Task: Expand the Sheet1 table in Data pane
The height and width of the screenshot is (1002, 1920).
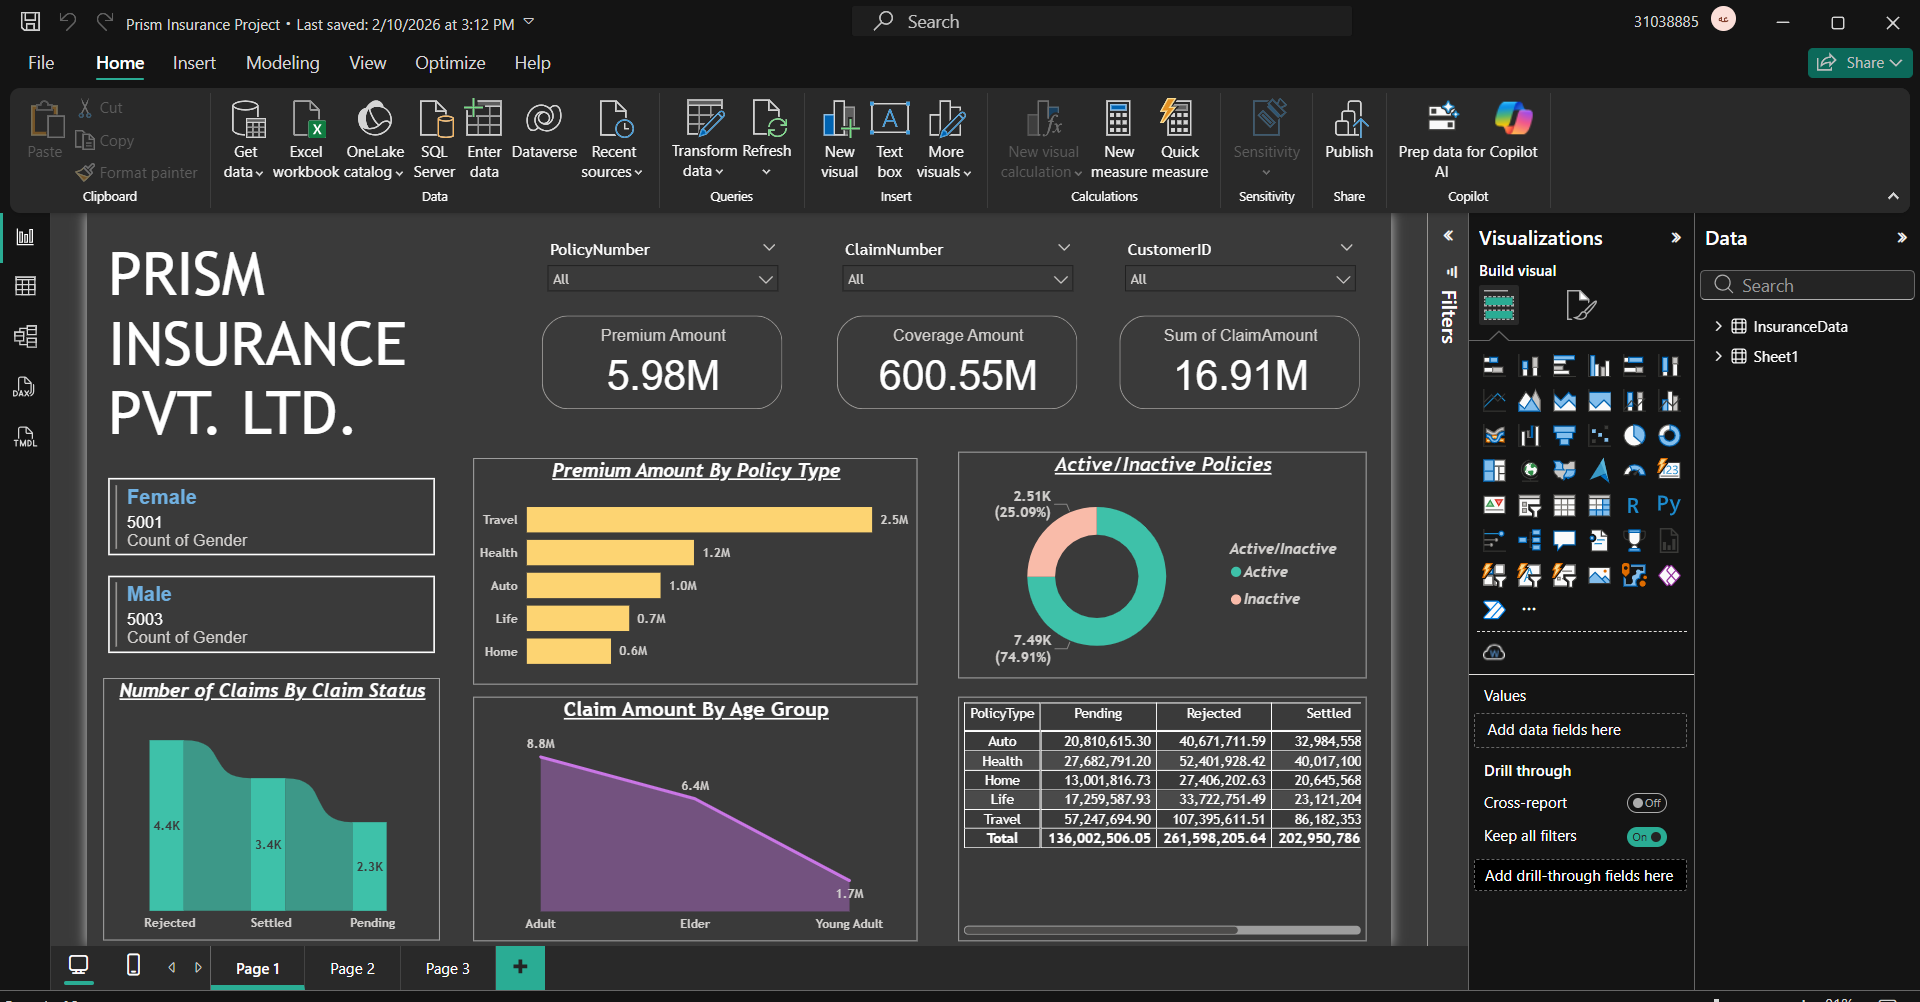Action: [x=1718, y=356]
